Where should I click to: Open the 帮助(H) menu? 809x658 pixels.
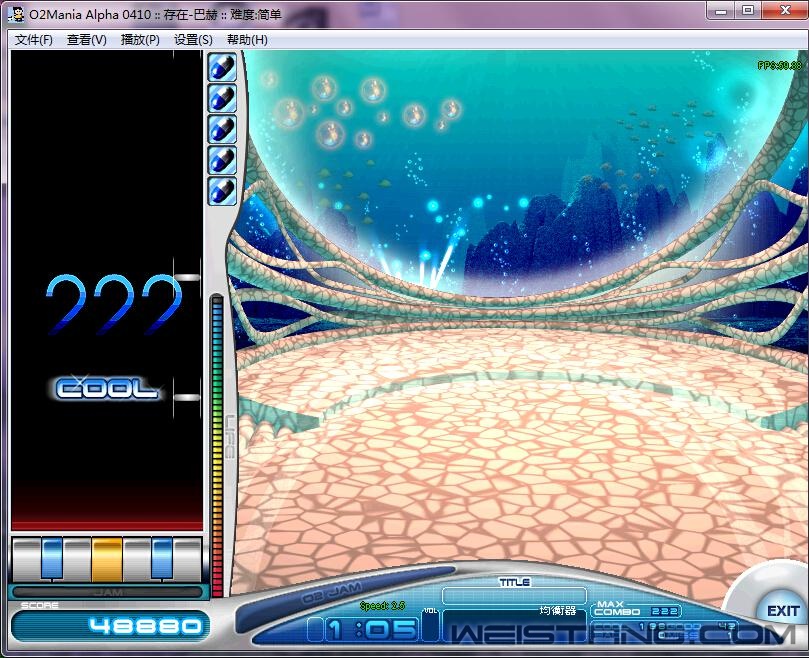tap(247, 40)
